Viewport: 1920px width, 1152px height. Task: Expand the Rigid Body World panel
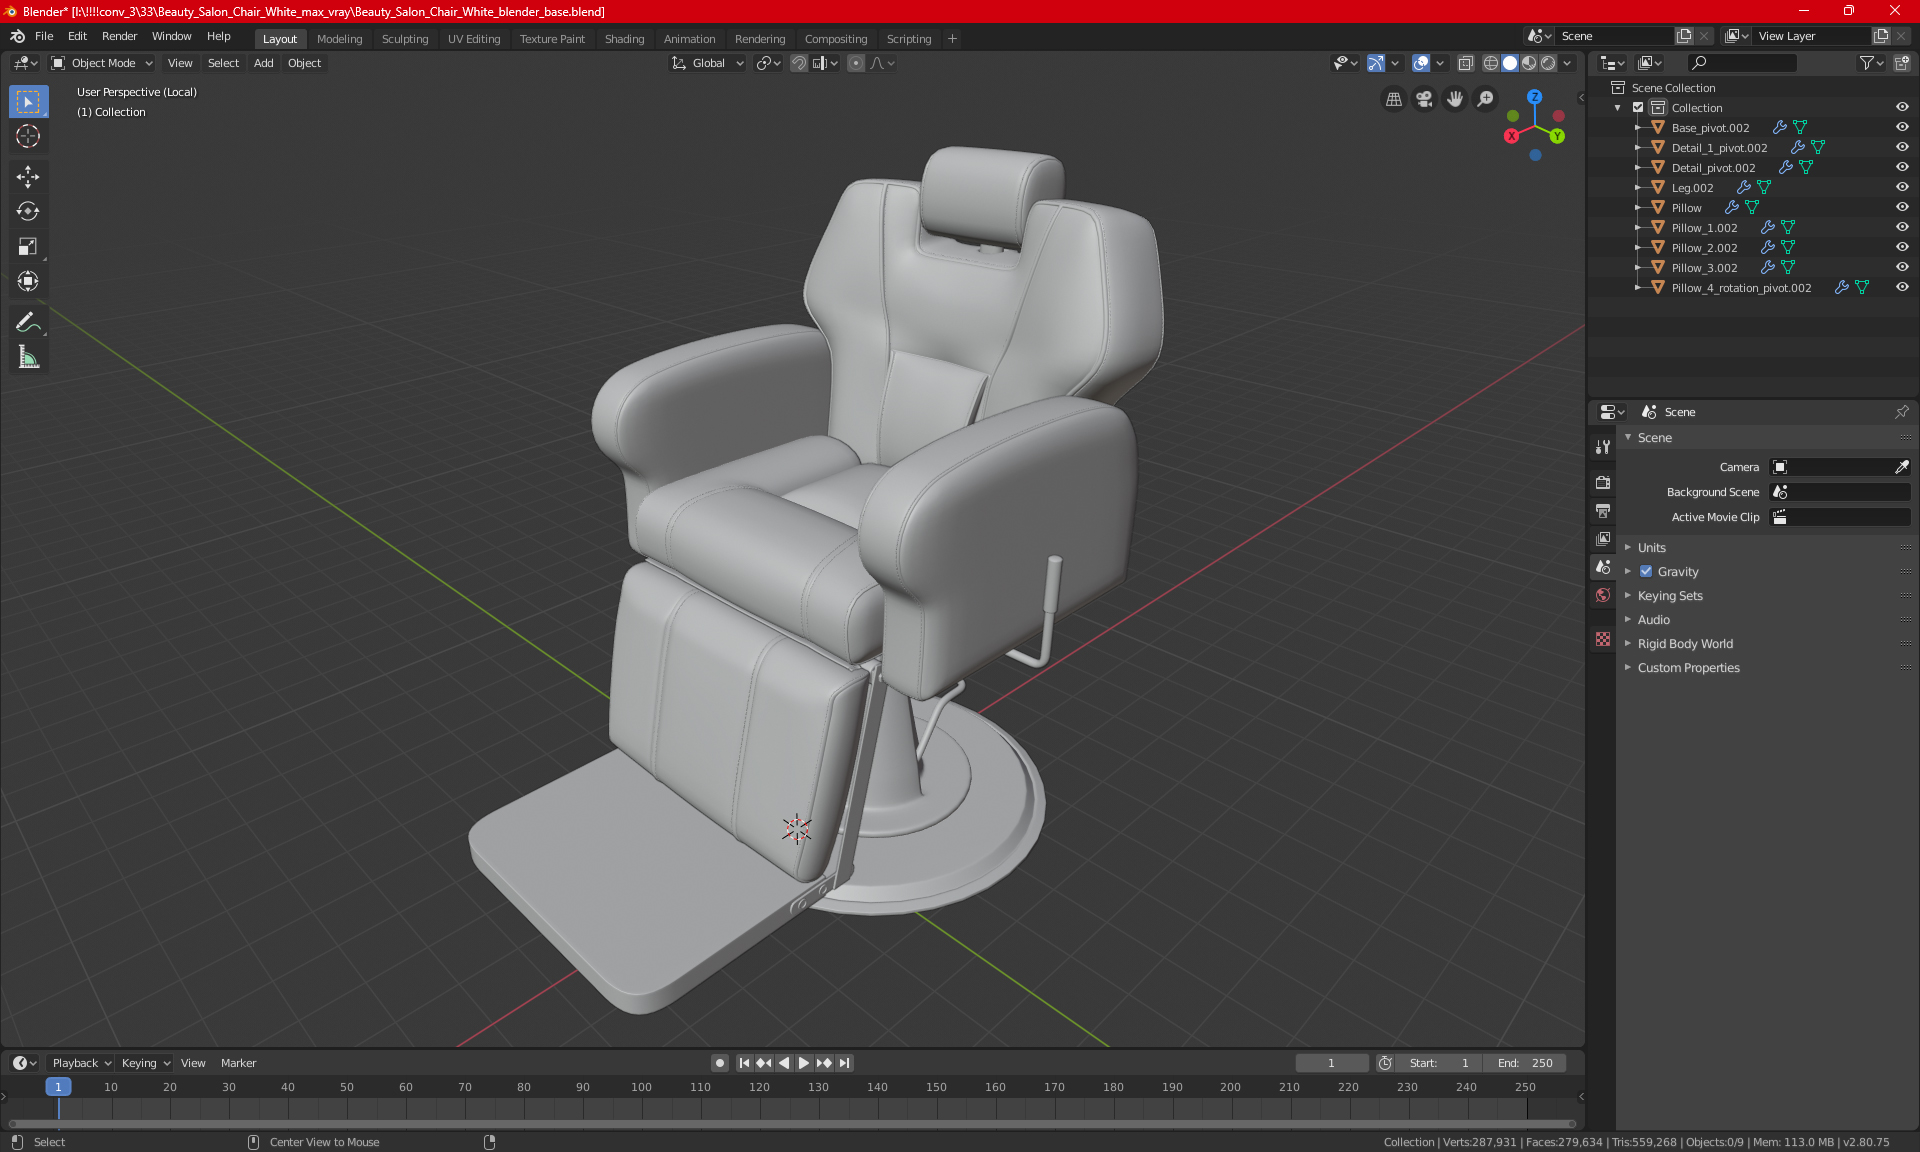pyautogui.click(x=1685, y=644)
